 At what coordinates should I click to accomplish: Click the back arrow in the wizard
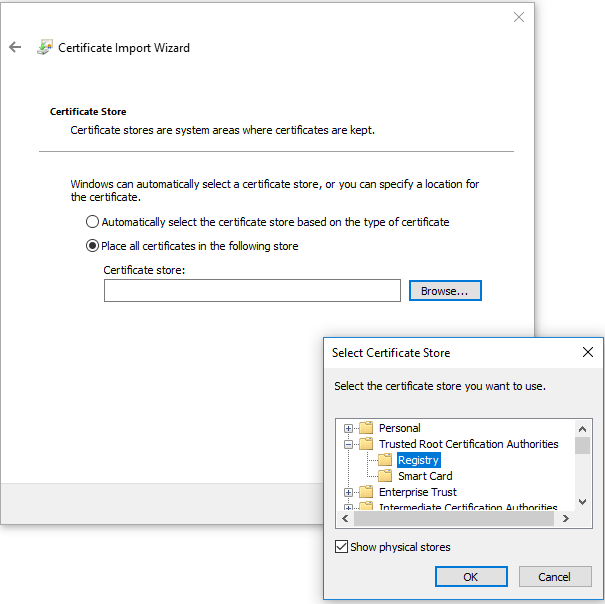(x=15, y=47)
